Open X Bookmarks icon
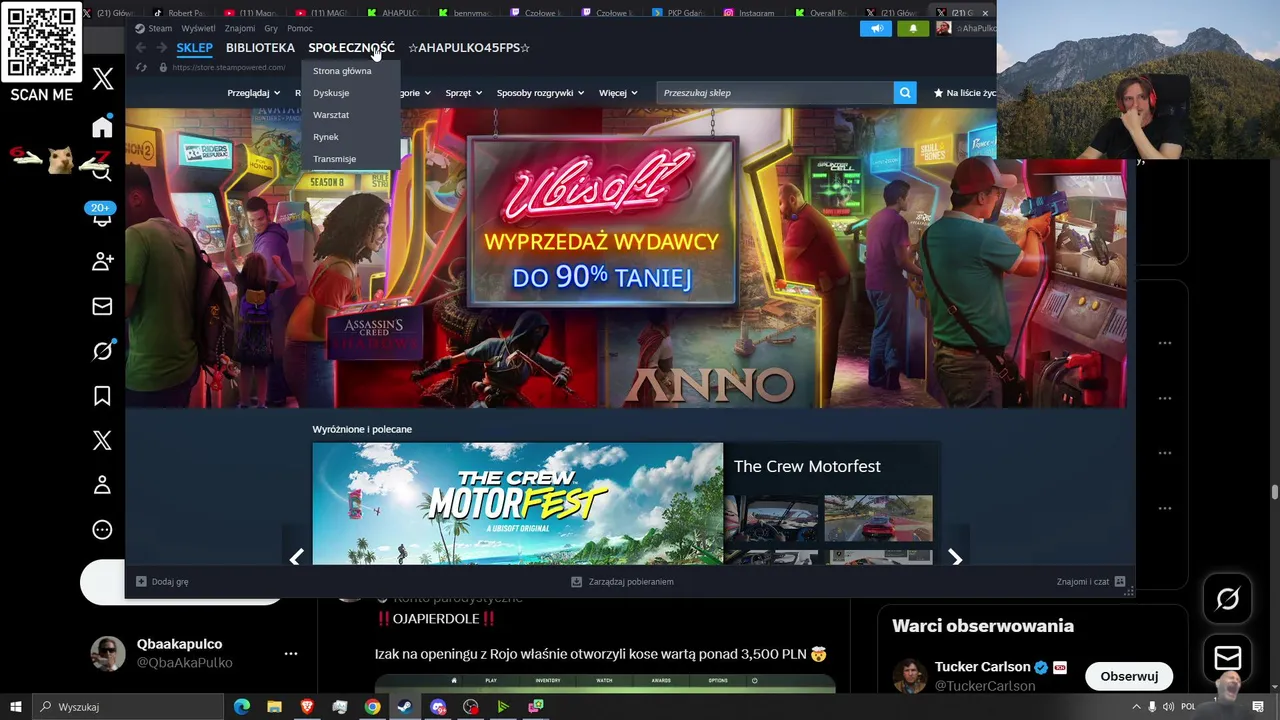The width and height of the screenshot is (1280, 720). tap(102, 396)
